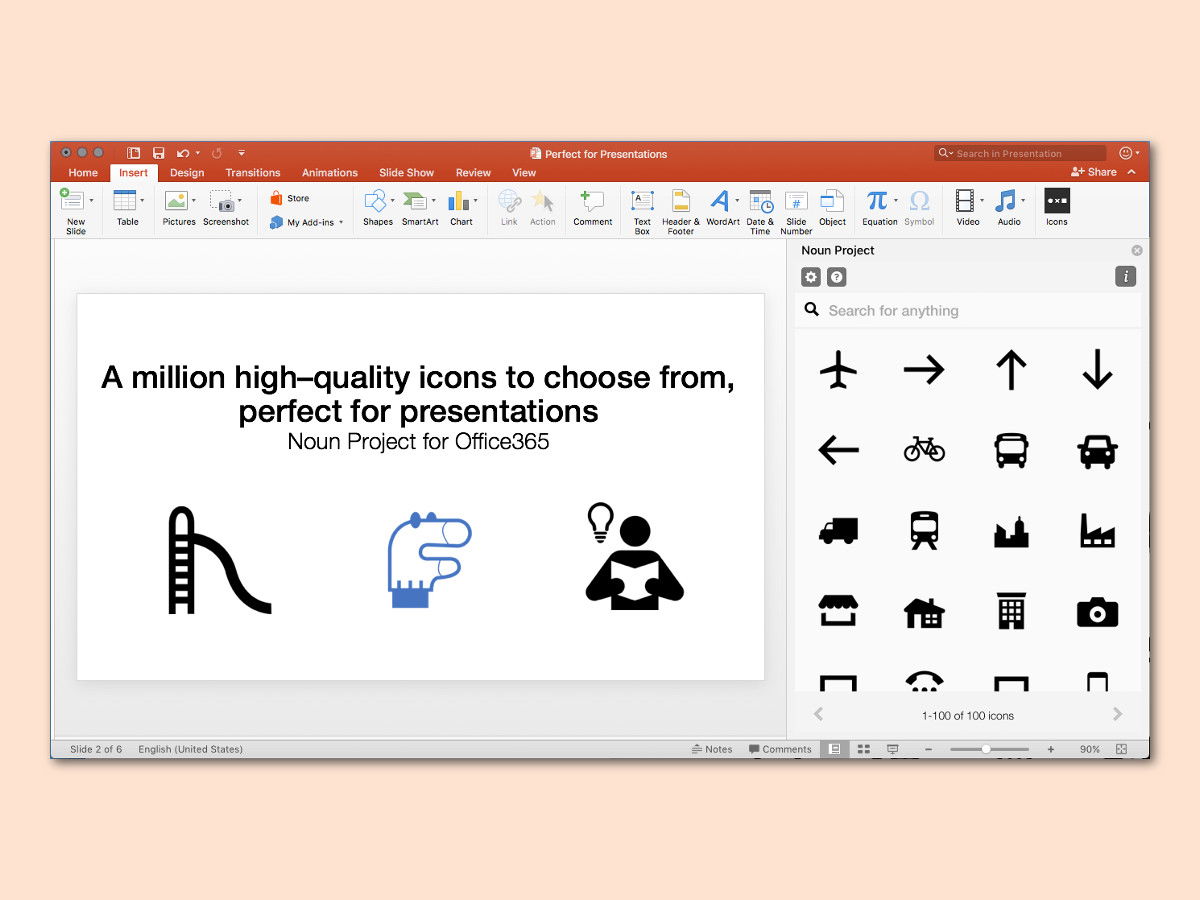The width and height of the screenshot is (1200, 900).
Task: Select the down arrow icon in Noun Project
Action: point(1097,371)
